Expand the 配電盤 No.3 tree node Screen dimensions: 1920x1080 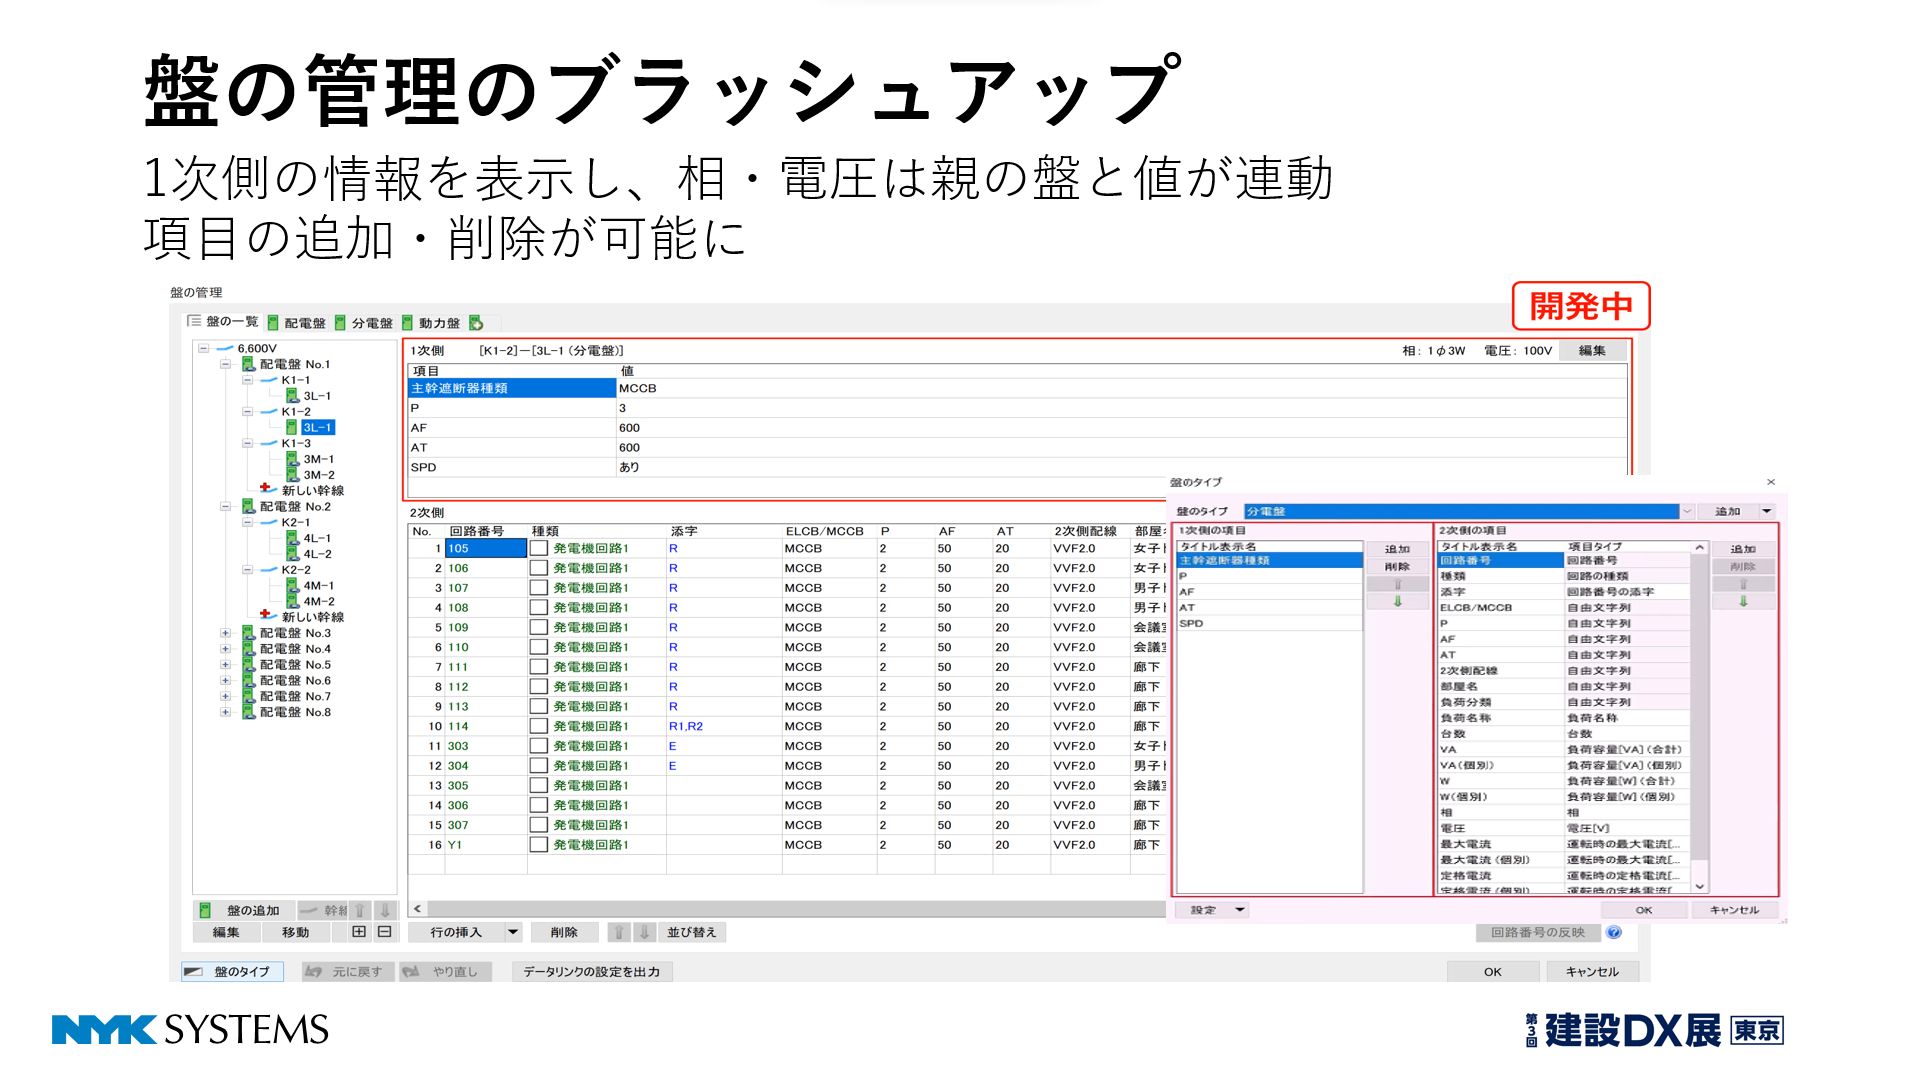[226, 633]
